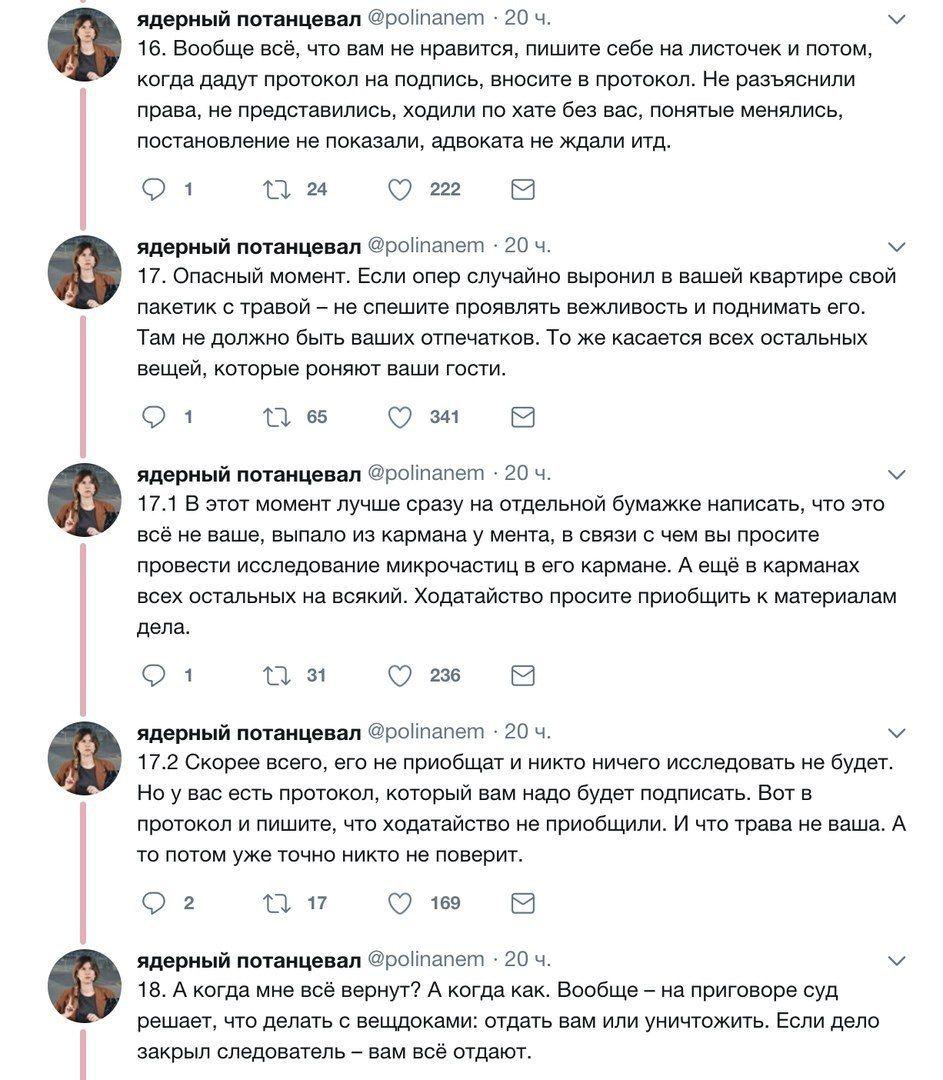Screen dimensions: 943x1080
Task: Retweet tweet 17 with 65 retweets
Action: click(276, 417)
